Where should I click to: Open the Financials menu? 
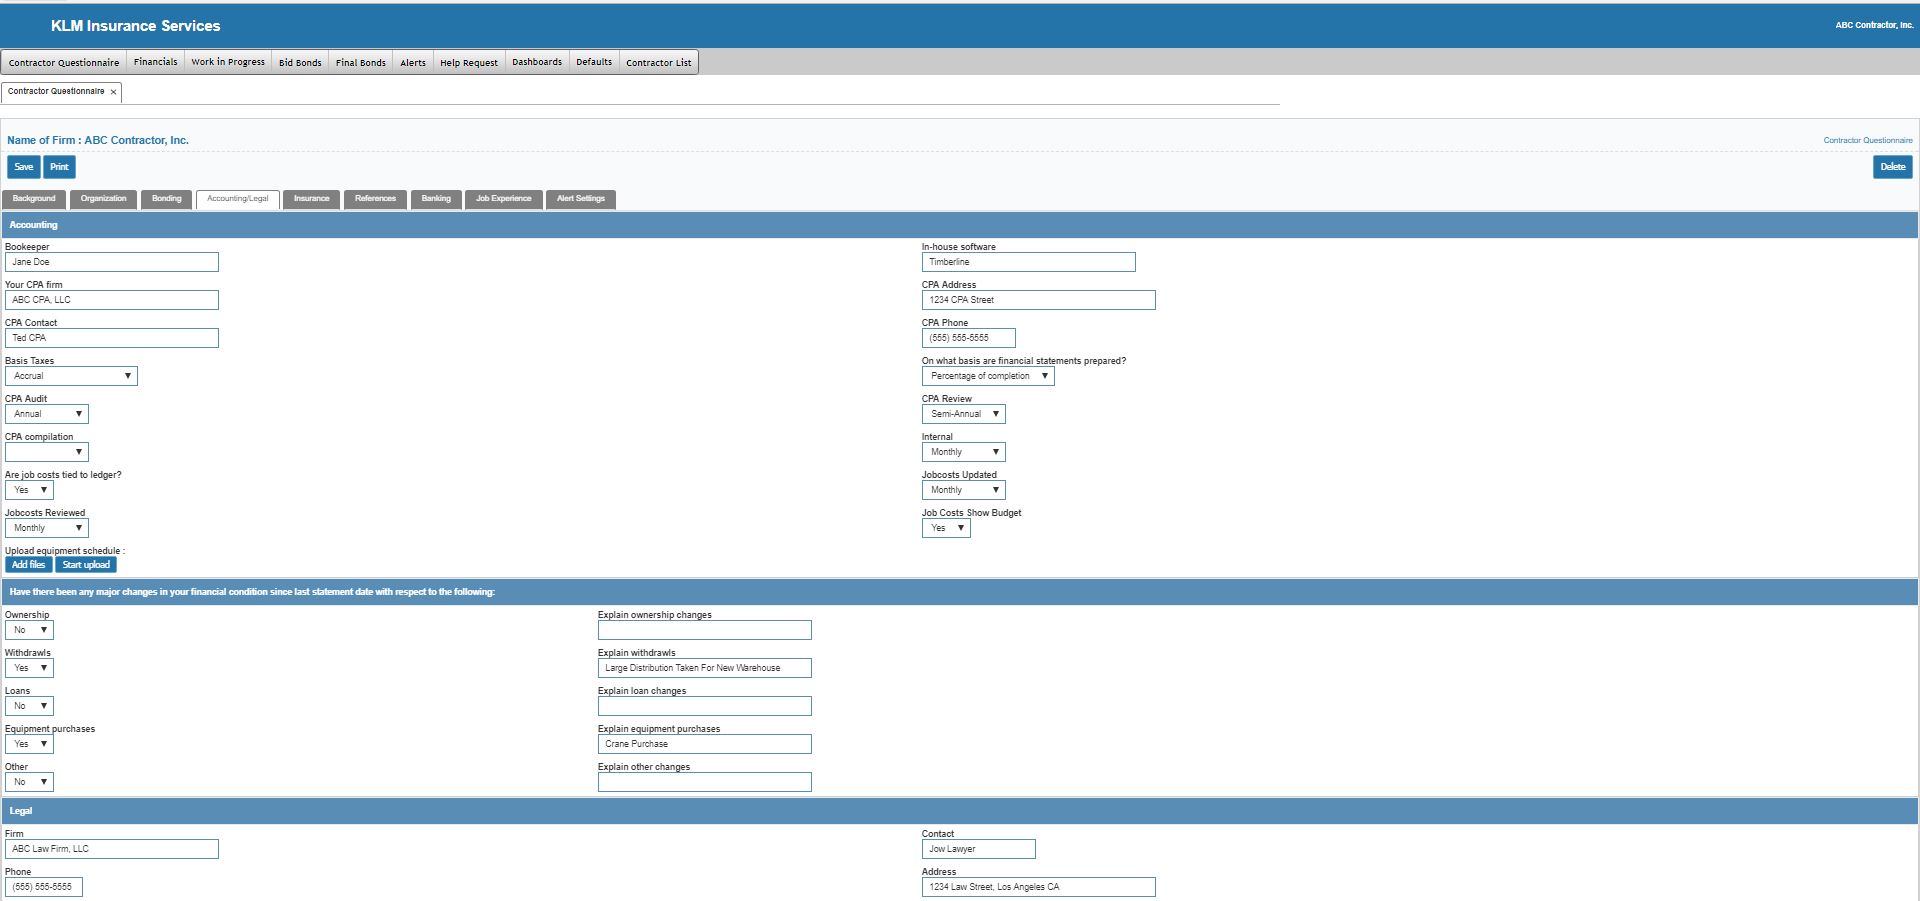click(155, 62)
